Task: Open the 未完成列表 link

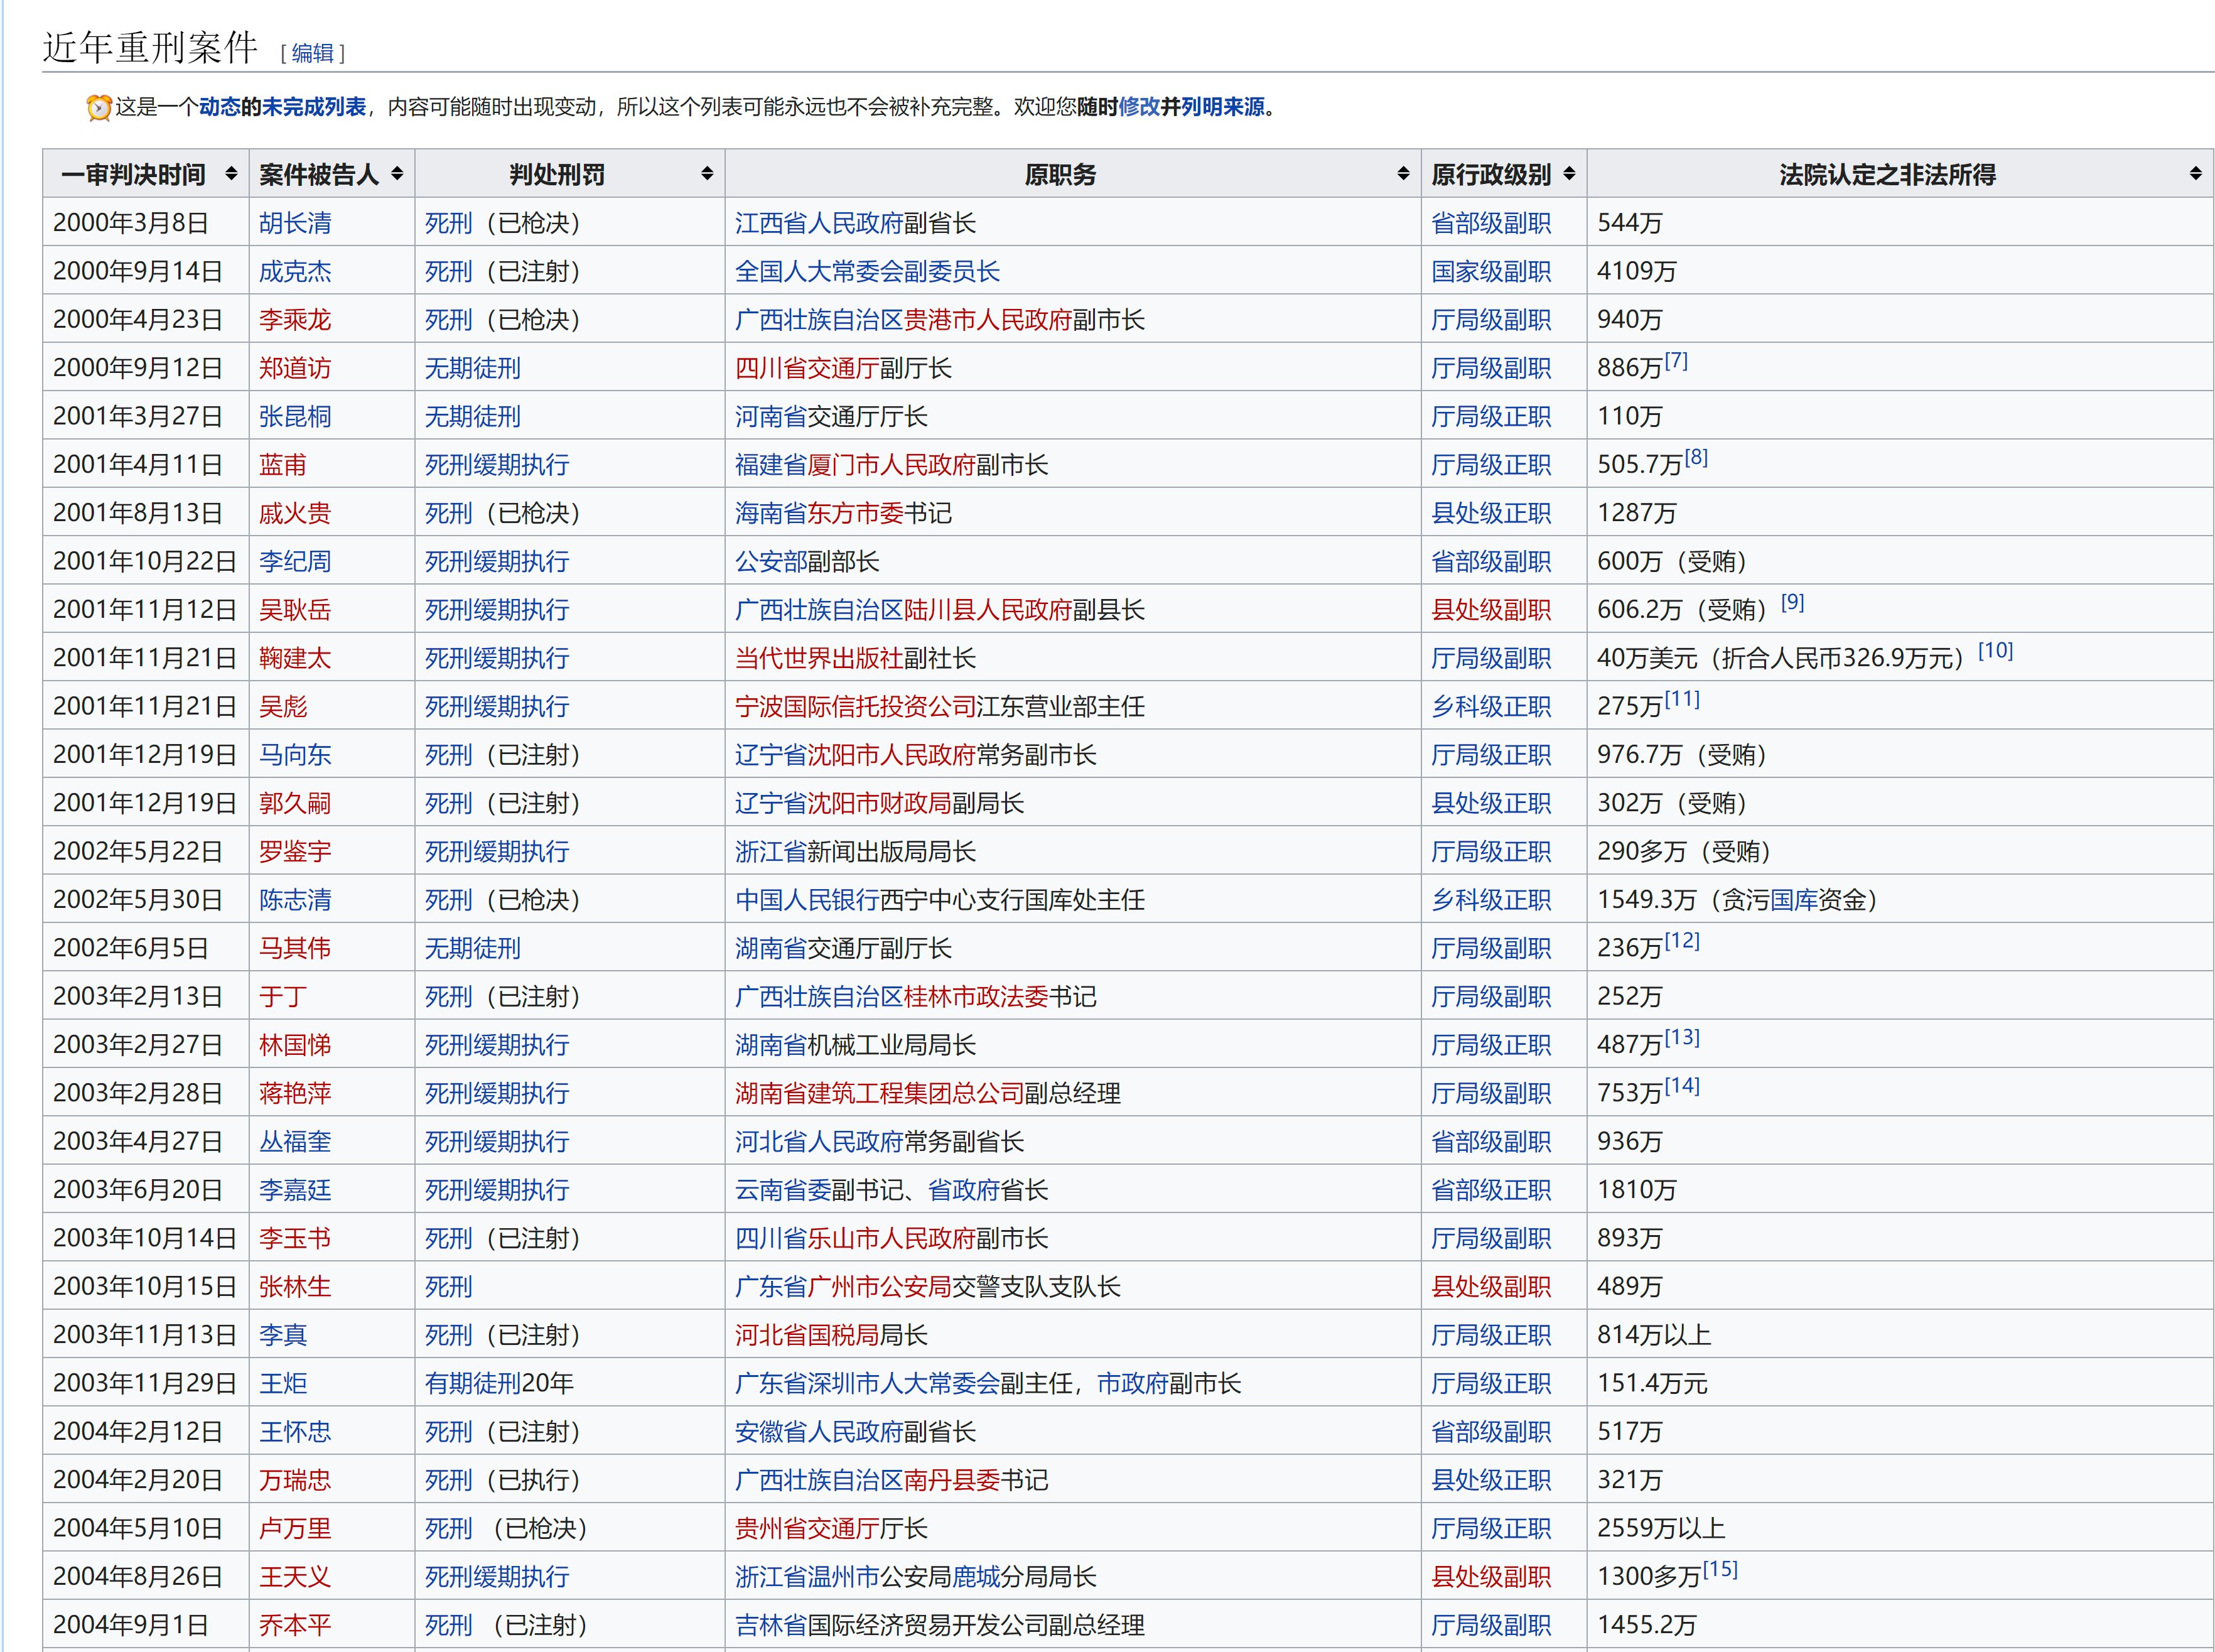Action: point(314,107)
